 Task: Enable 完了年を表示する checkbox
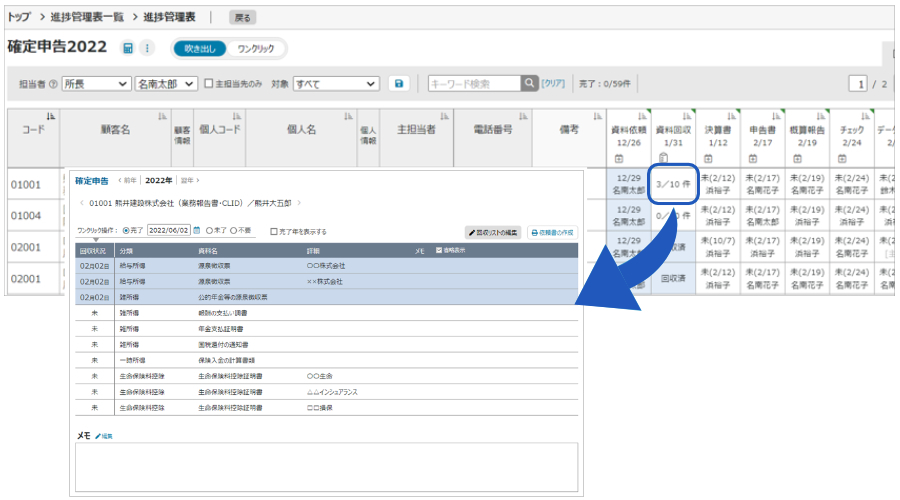pos(275,231)
